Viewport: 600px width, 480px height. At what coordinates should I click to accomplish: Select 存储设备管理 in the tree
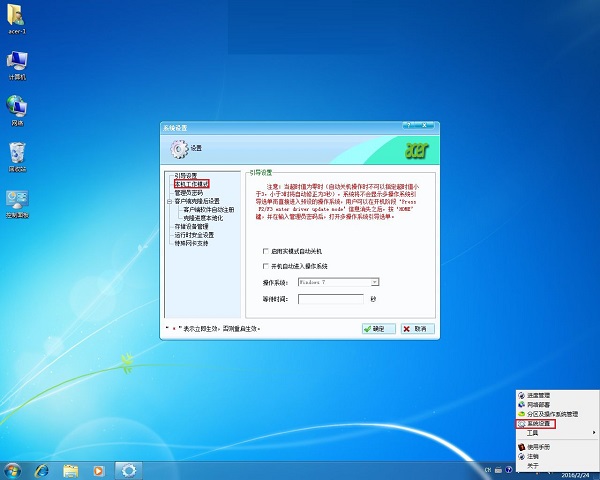[x=191, y=227]
